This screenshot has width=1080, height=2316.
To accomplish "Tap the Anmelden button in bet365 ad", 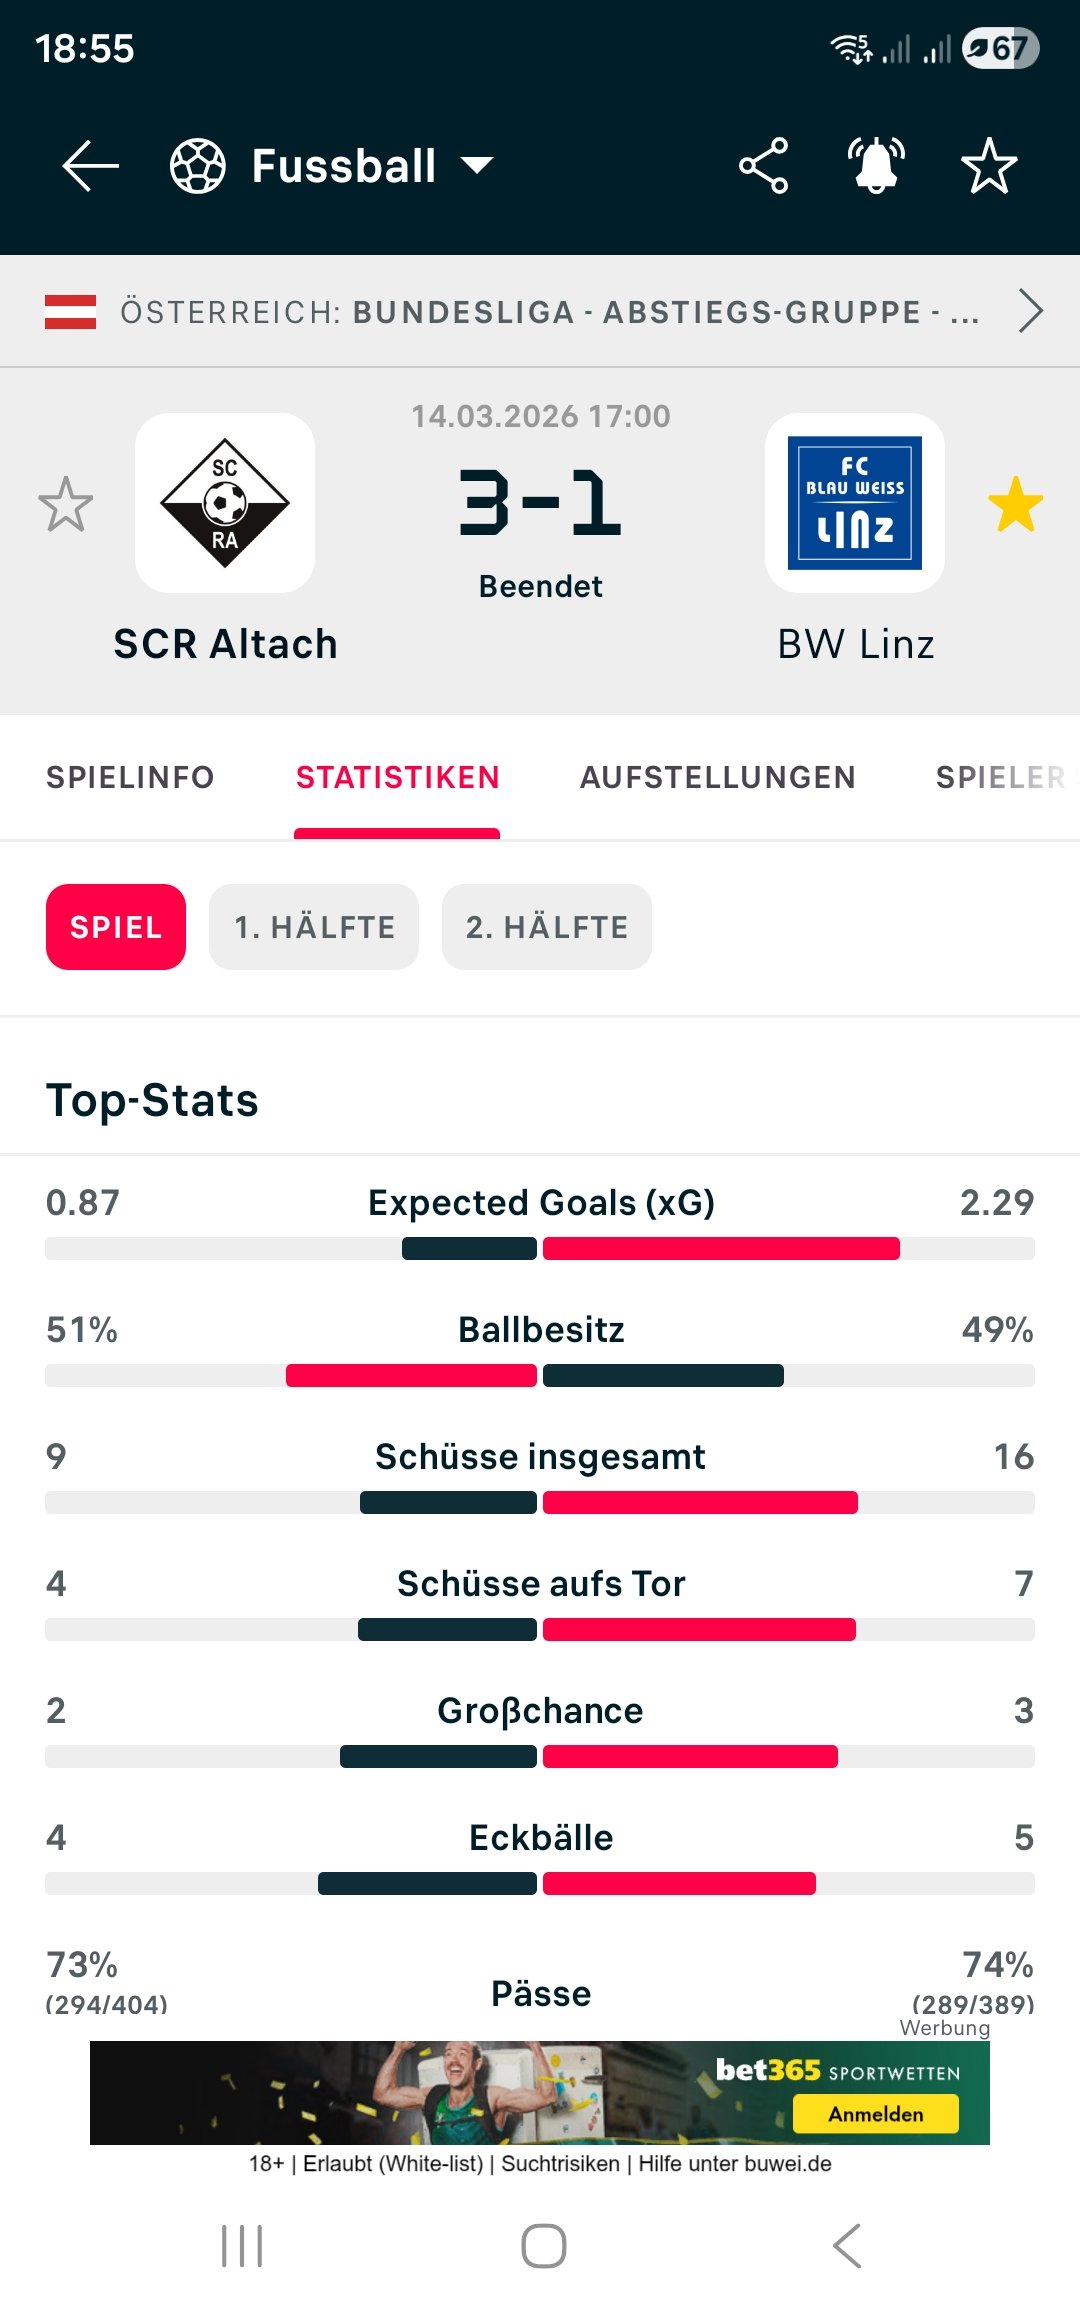I will point(875,2114).
